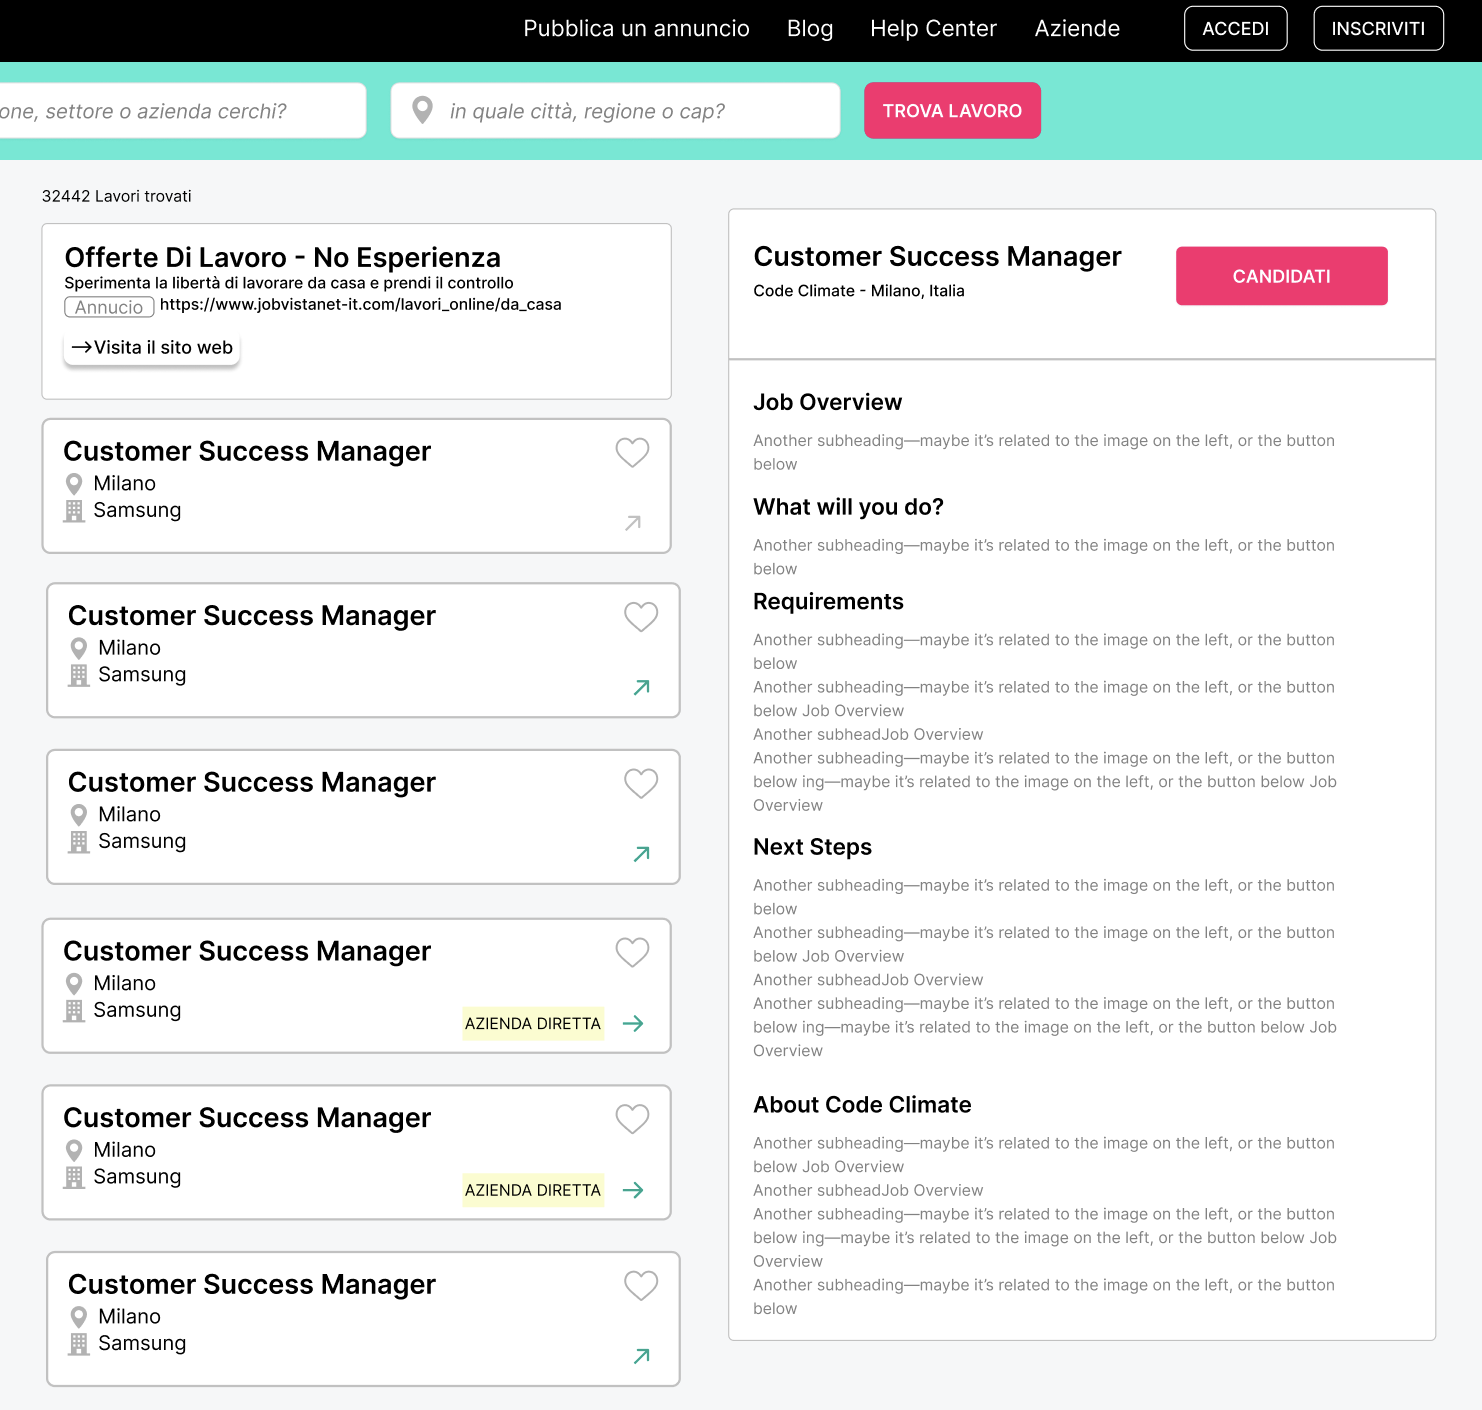Viewport: 1482px width, 1410px height.
Task: Click the INSCRIVITI sign-up button
Action: click(1378, 28)
